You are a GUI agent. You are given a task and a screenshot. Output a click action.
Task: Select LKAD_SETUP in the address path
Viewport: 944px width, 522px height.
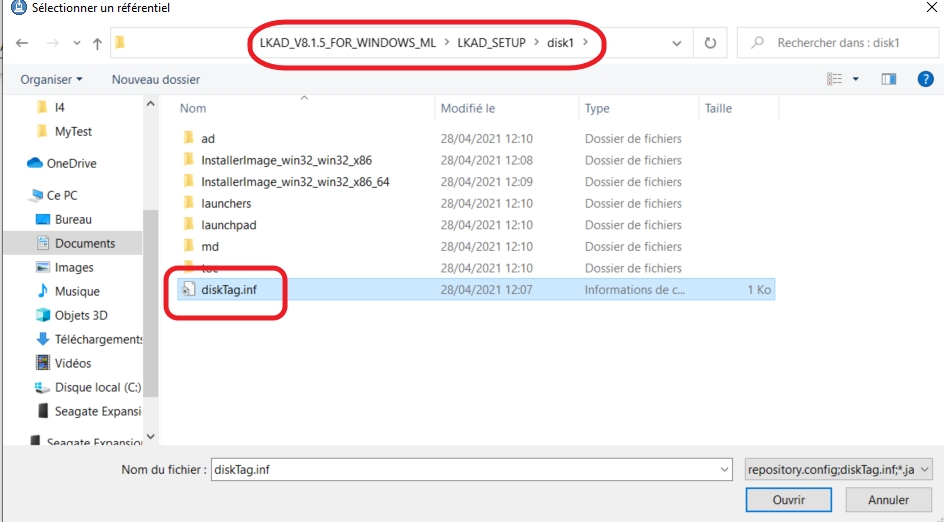[491, 43]
